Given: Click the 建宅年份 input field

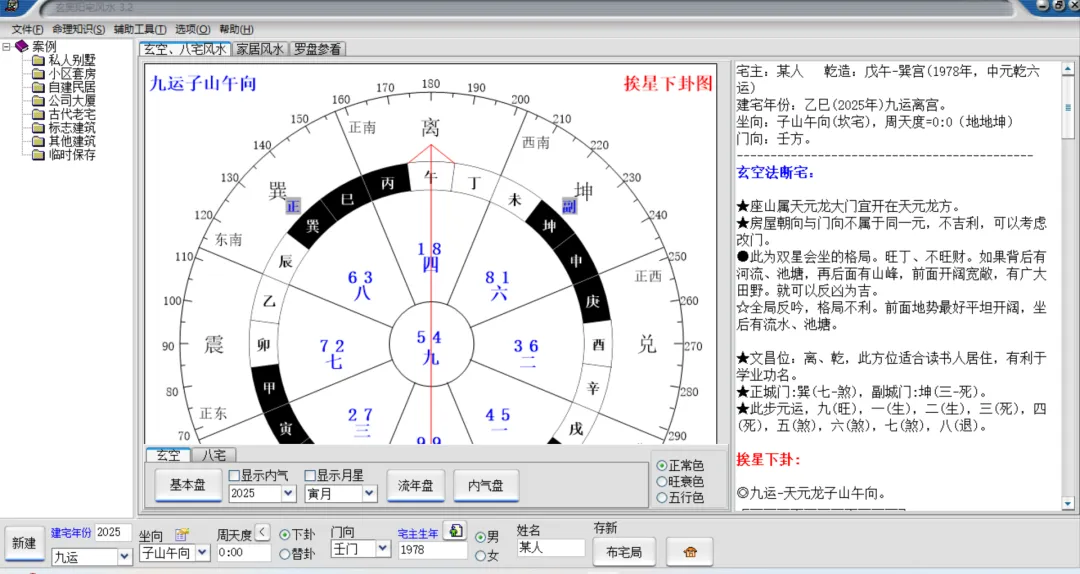Looking at the screenshot, I should click(x=112, y=533).
